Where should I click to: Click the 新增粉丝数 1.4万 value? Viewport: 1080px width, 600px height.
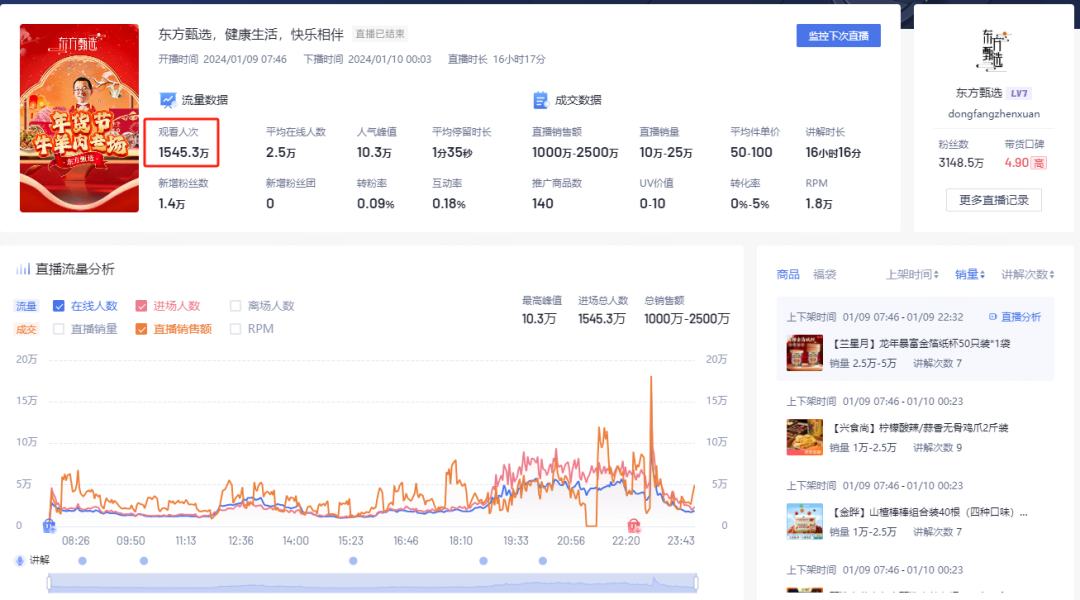(172, 204)
